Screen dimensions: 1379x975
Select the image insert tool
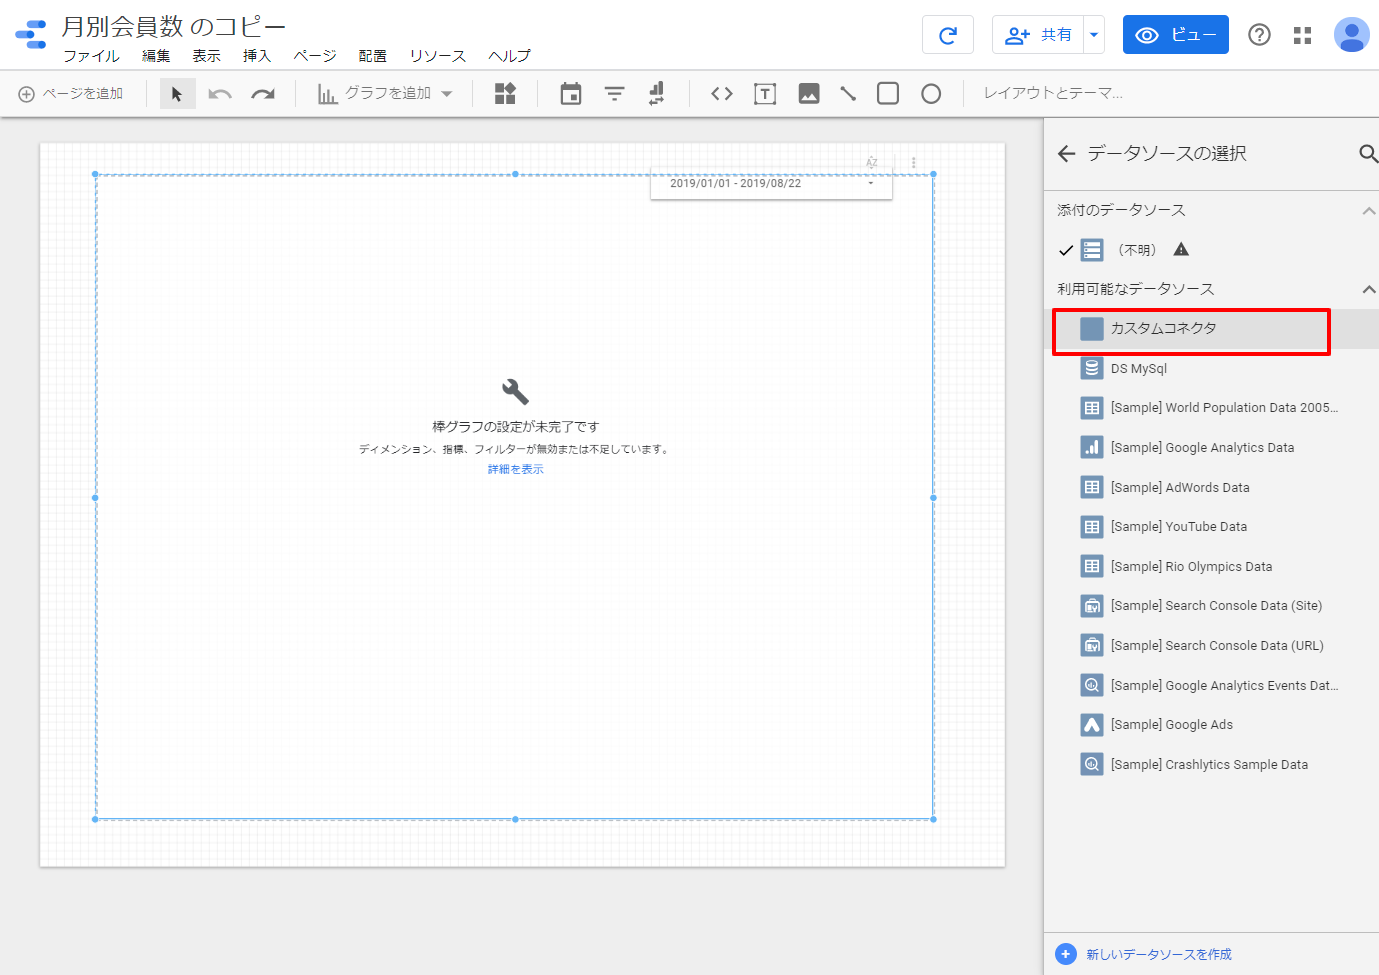click(809, 94)
